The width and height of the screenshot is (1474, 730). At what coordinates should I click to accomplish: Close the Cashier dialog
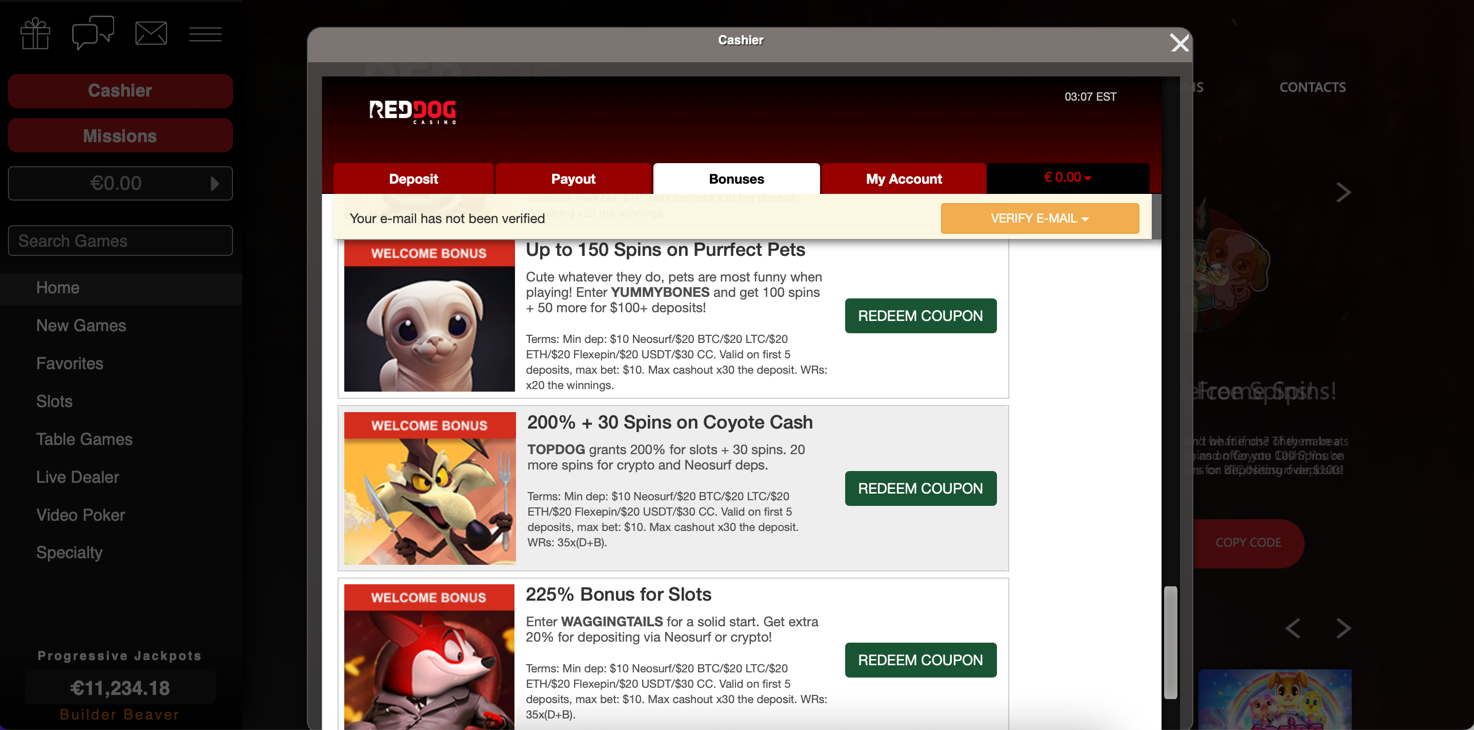tap(1180, 43)
